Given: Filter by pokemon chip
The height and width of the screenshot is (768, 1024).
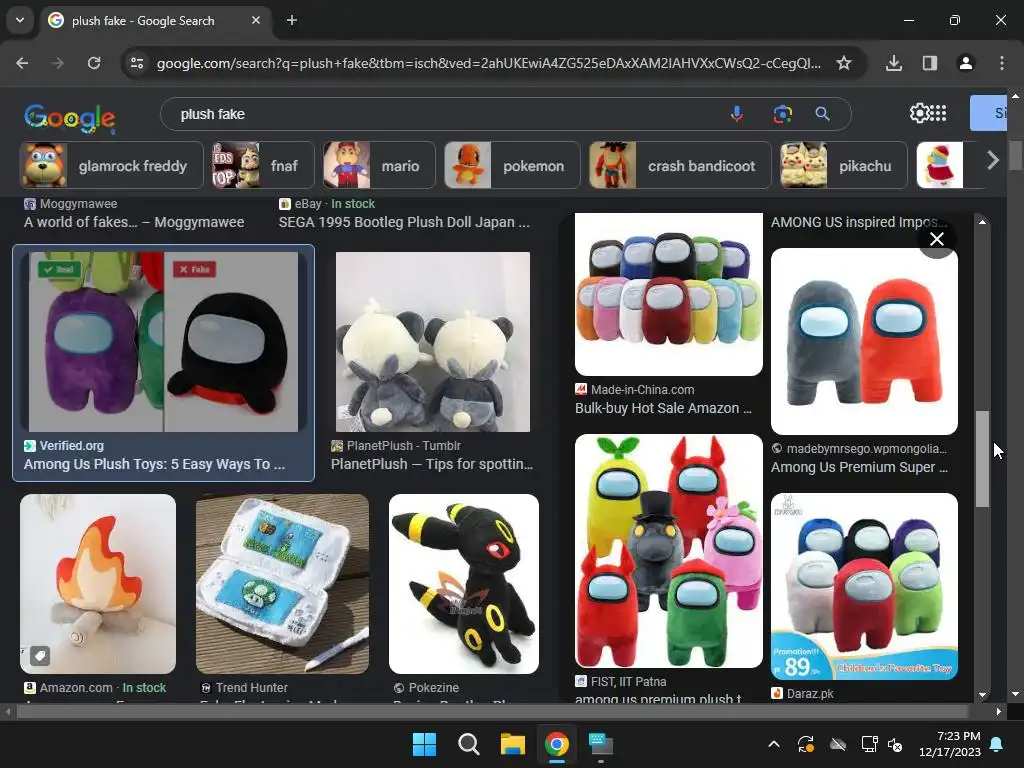Looking at the screenshot, I should 512,165.
